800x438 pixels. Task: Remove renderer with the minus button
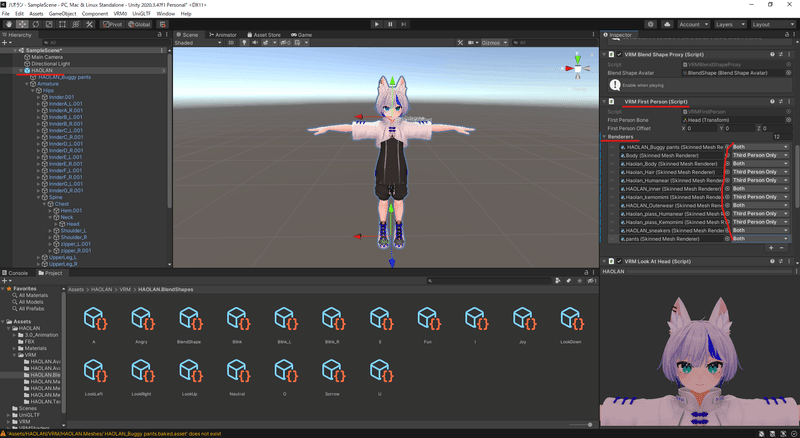781,248
